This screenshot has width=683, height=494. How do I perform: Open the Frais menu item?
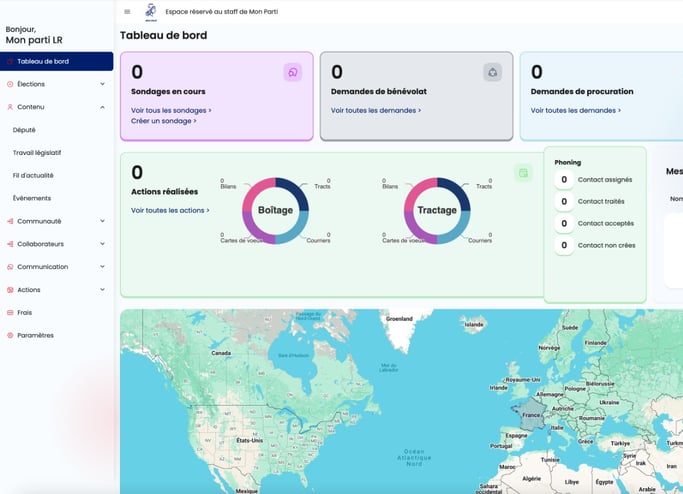[24, 312]
